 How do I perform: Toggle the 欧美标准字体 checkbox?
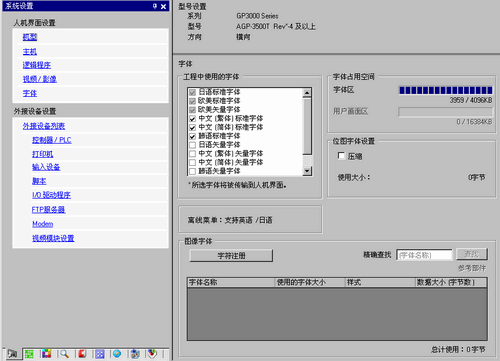point(192,101)
